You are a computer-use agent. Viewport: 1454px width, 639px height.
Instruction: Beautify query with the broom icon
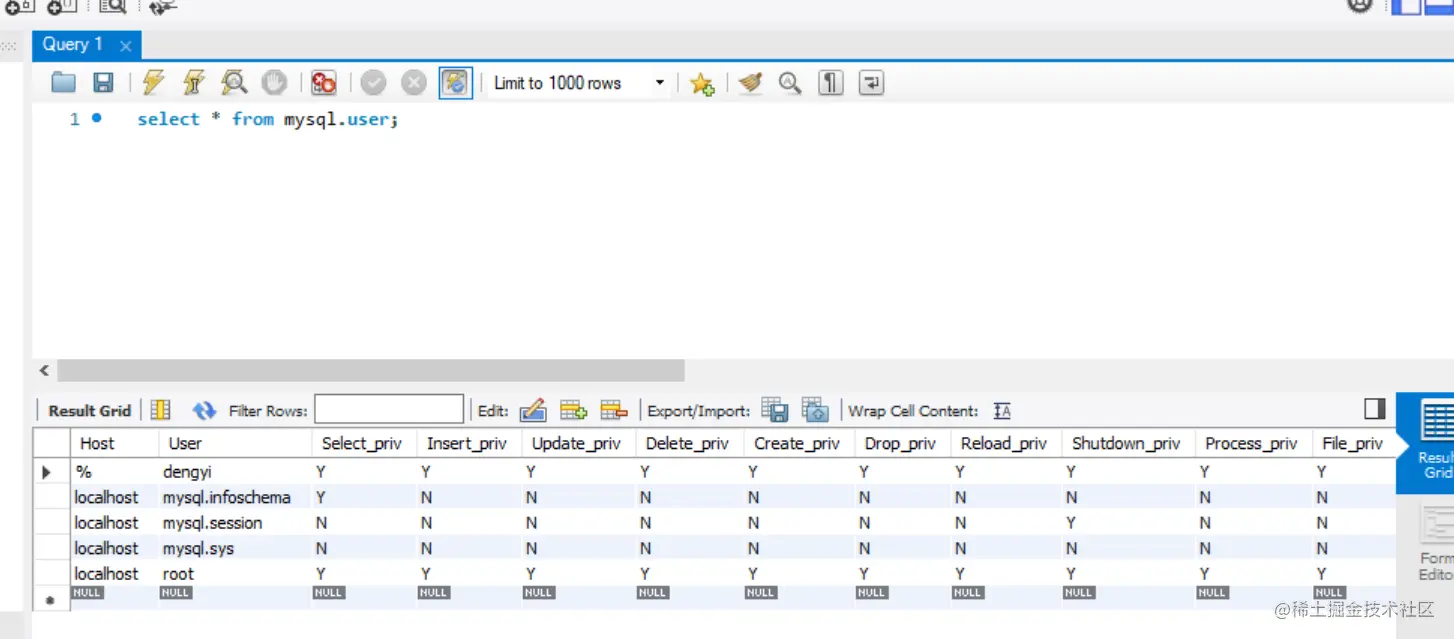click(750, 82)
